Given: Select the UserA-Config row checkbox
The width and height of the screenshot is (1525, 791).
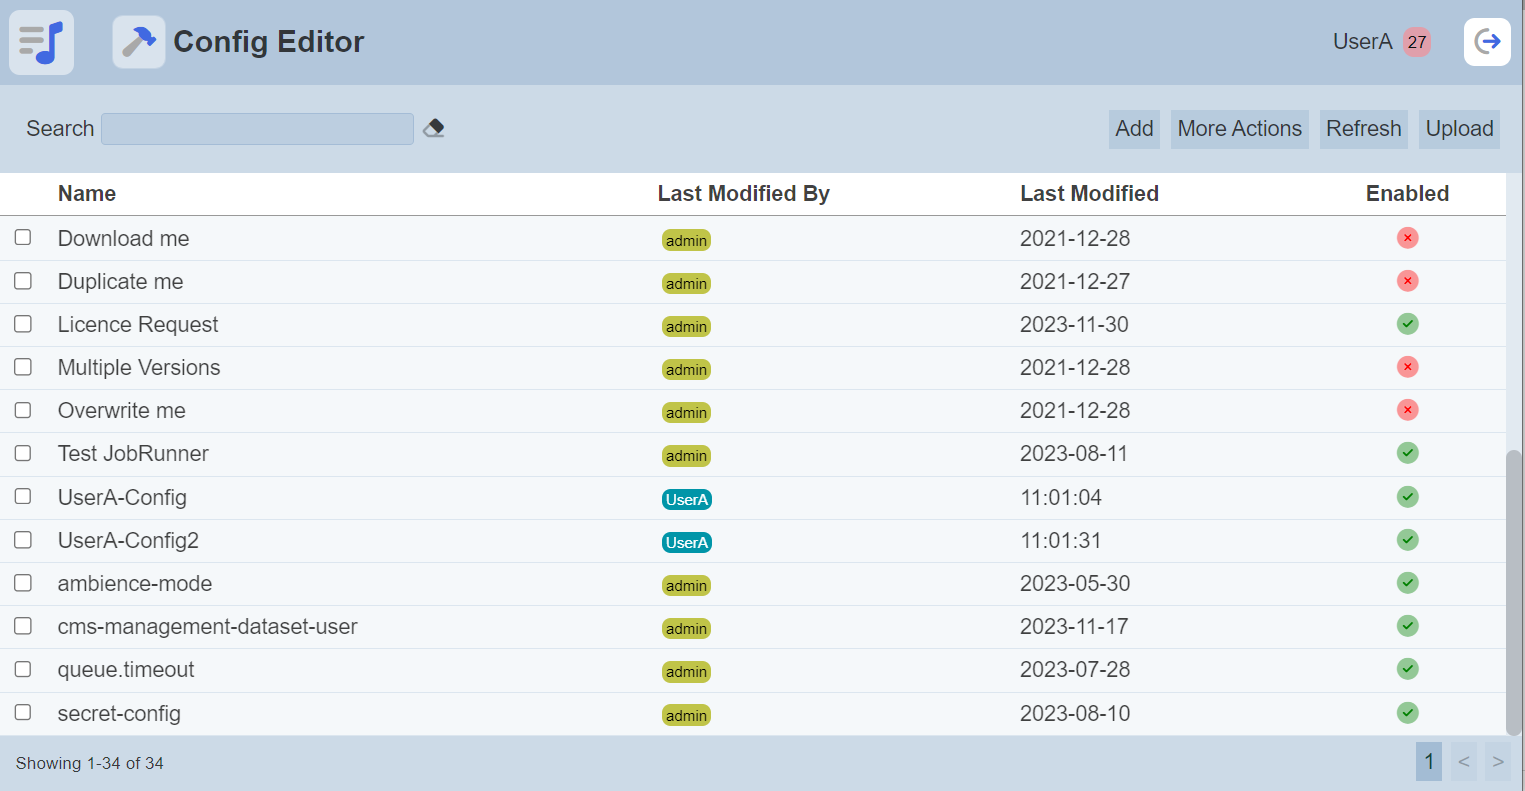Looking at the screenshot, I should point(23,497).
